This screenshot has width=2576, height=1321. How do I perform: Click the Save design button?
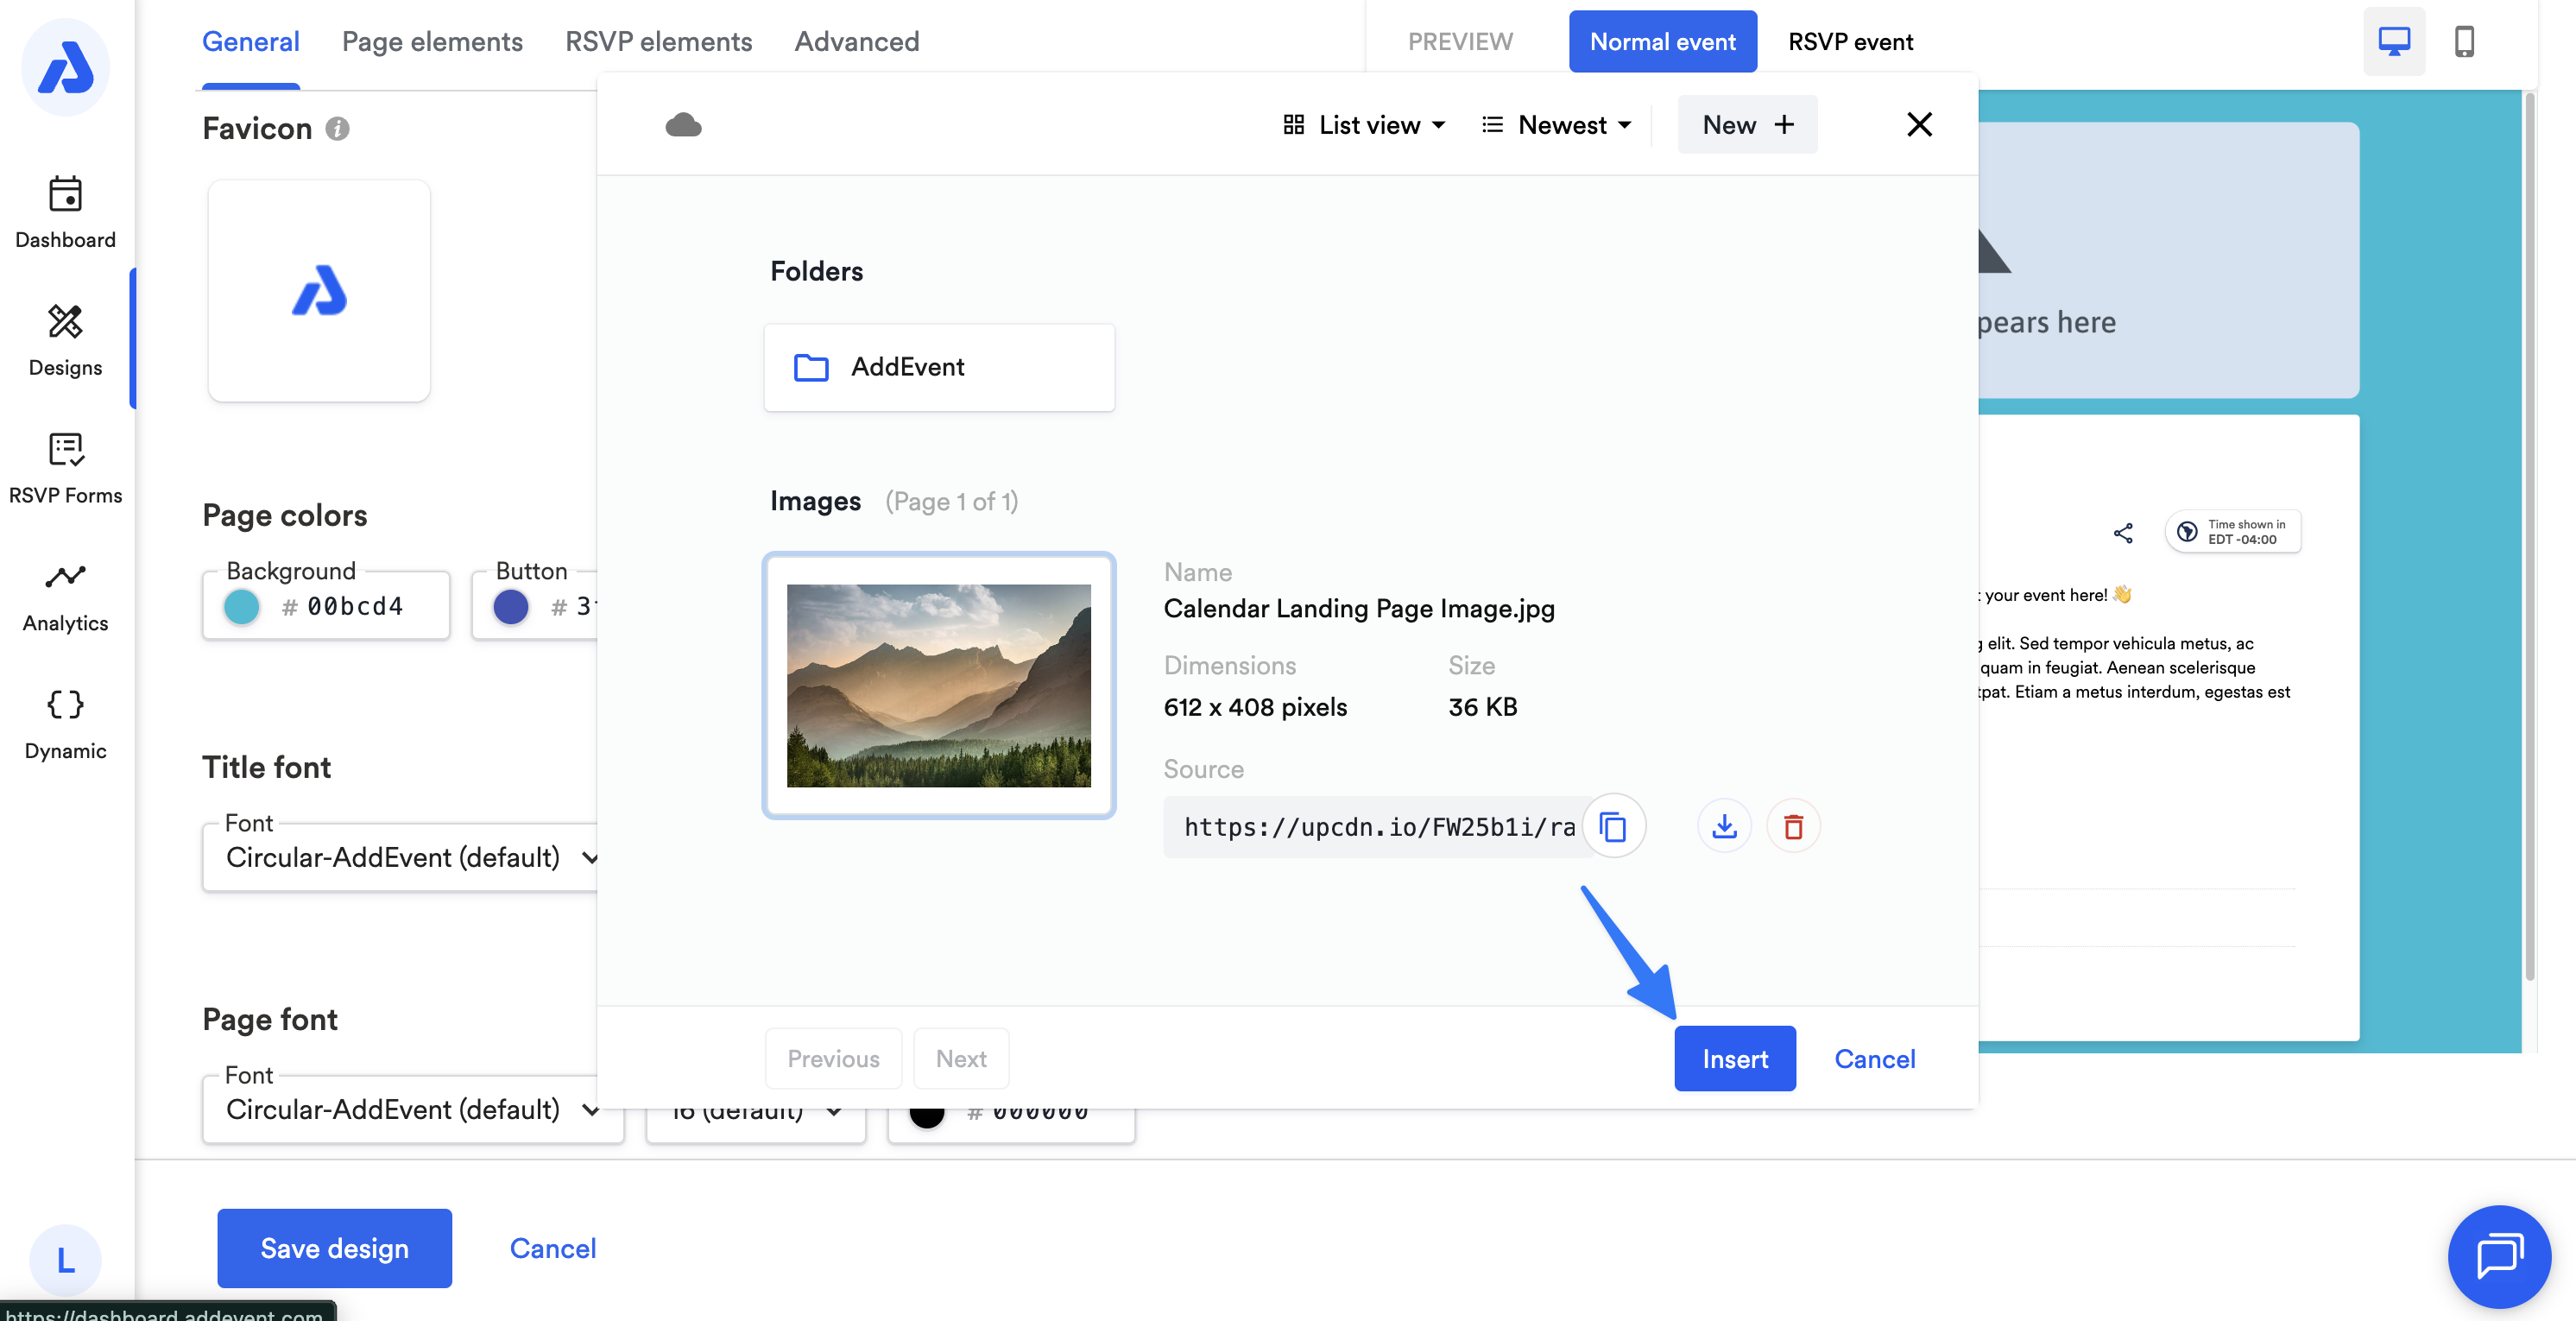pyautogui.click(x=334, y=1248)
